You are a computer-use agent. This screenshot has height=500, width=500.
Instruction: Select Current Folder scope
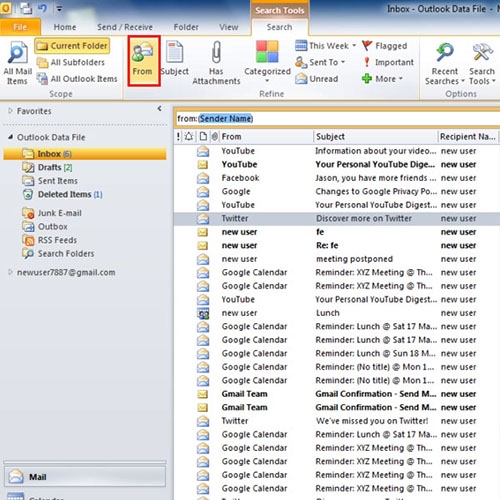72,46
